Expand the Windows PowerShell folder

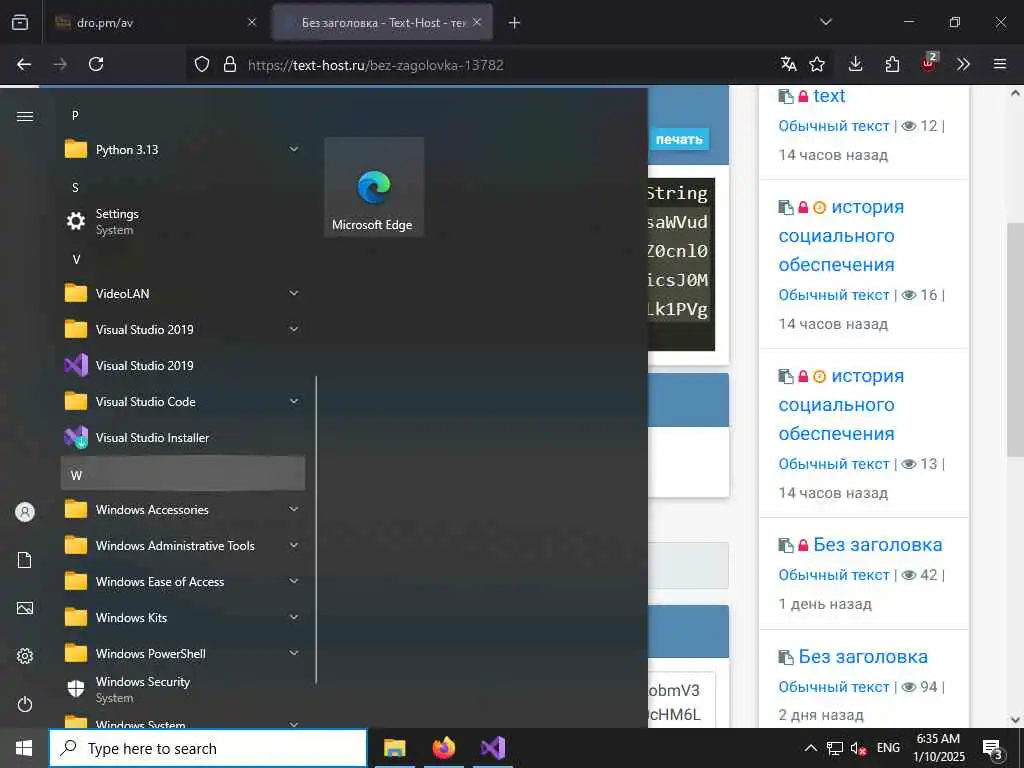coord(183,654)
